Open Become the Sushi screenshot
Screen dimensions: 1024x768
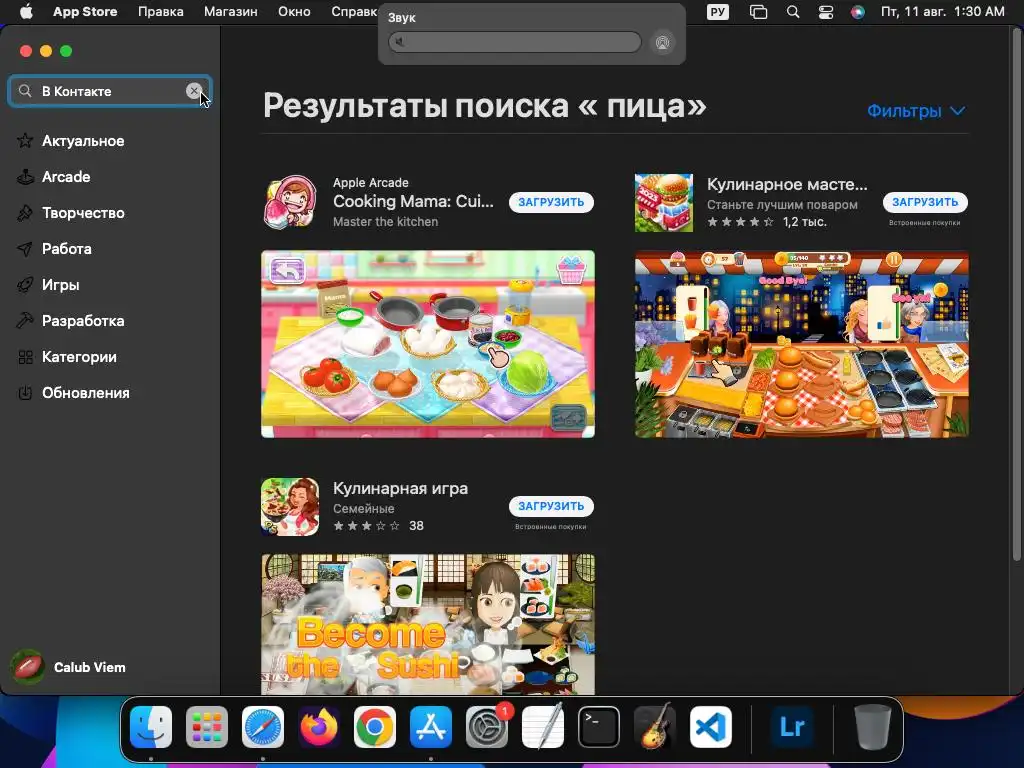coord(428,624)
